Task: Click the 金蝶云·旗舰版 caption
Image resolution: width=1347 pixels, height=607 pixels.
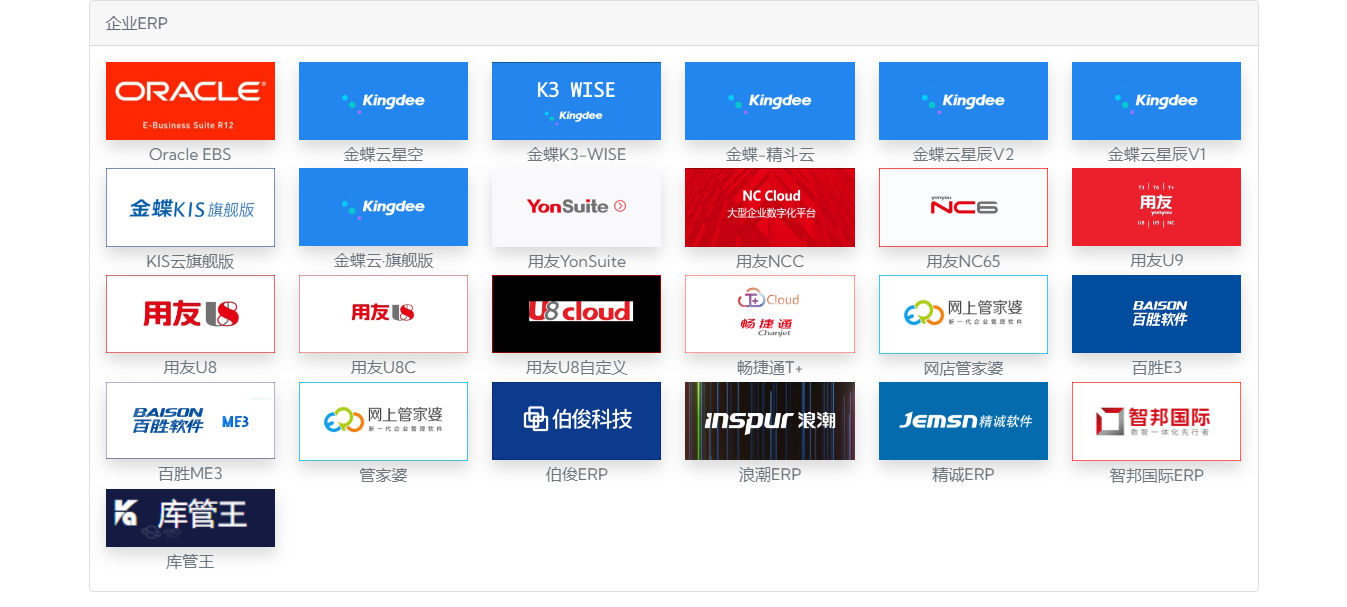Action: tap(383, 261)
